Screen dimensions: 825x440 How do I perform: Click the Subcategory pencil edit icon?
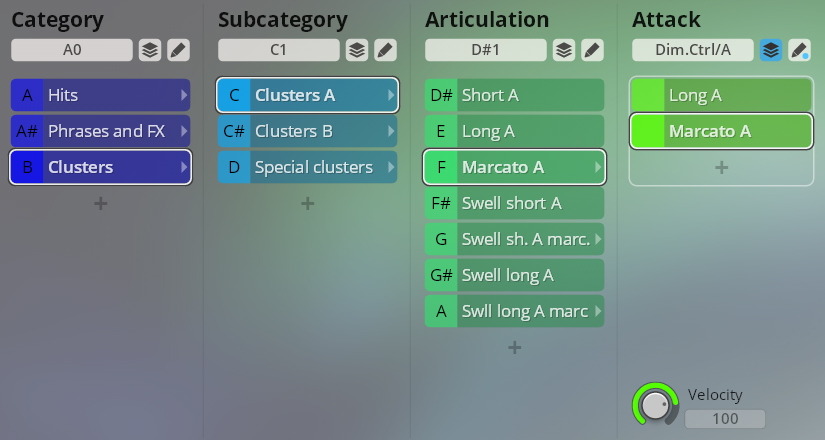point(385,50)
